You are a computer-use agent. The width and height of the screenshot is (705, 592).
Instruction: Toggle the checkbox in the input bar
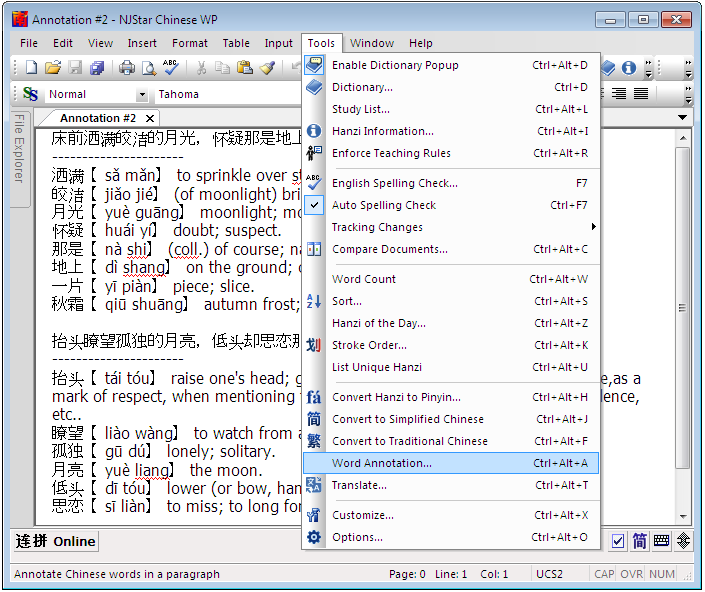(618, 541)
